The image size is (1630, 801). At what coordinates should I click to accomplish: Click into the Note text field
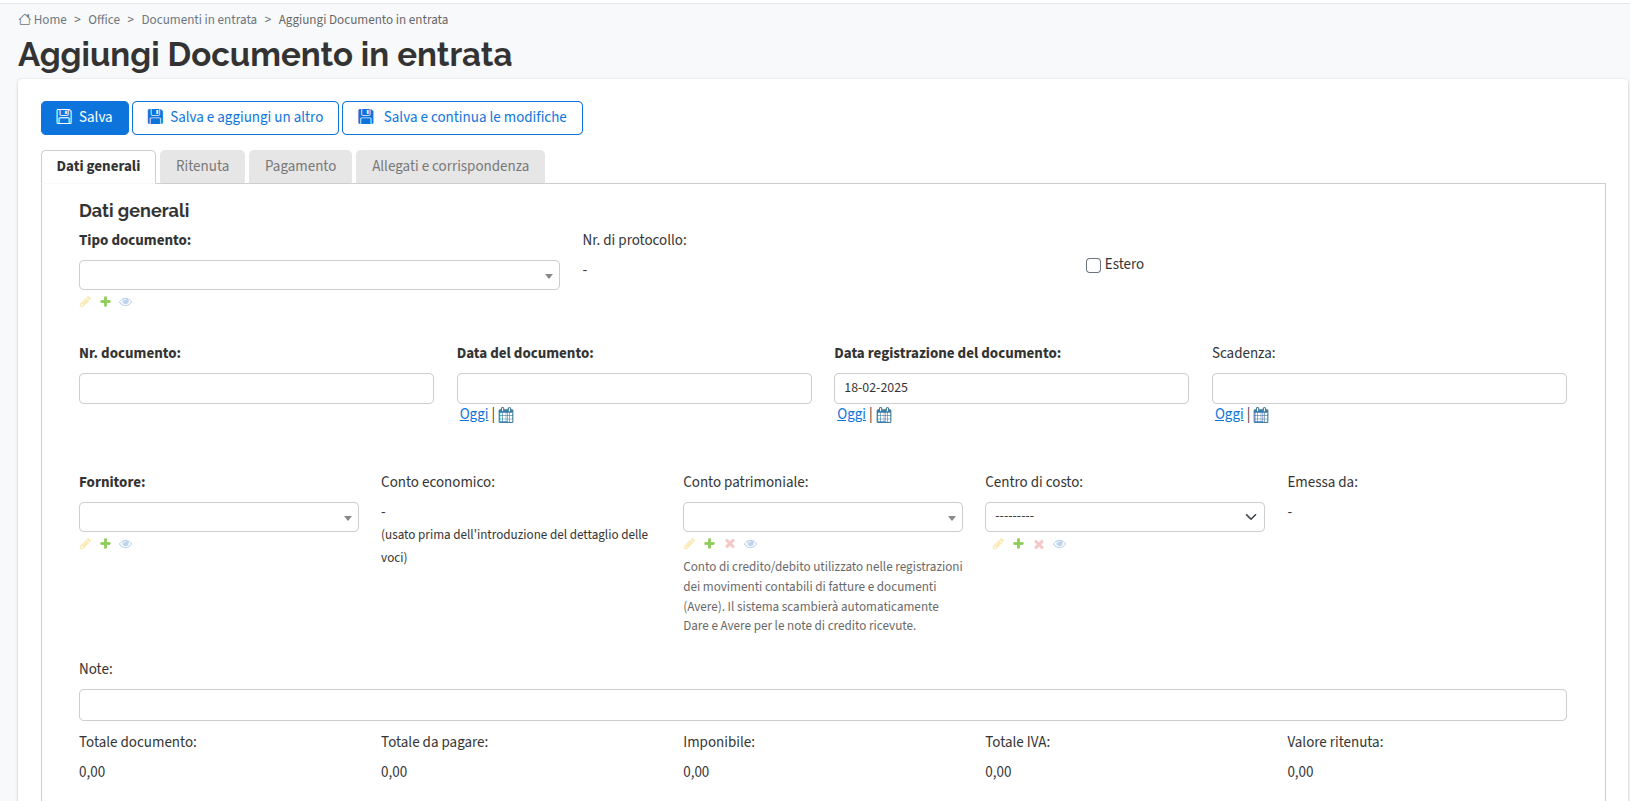(822, 705)
